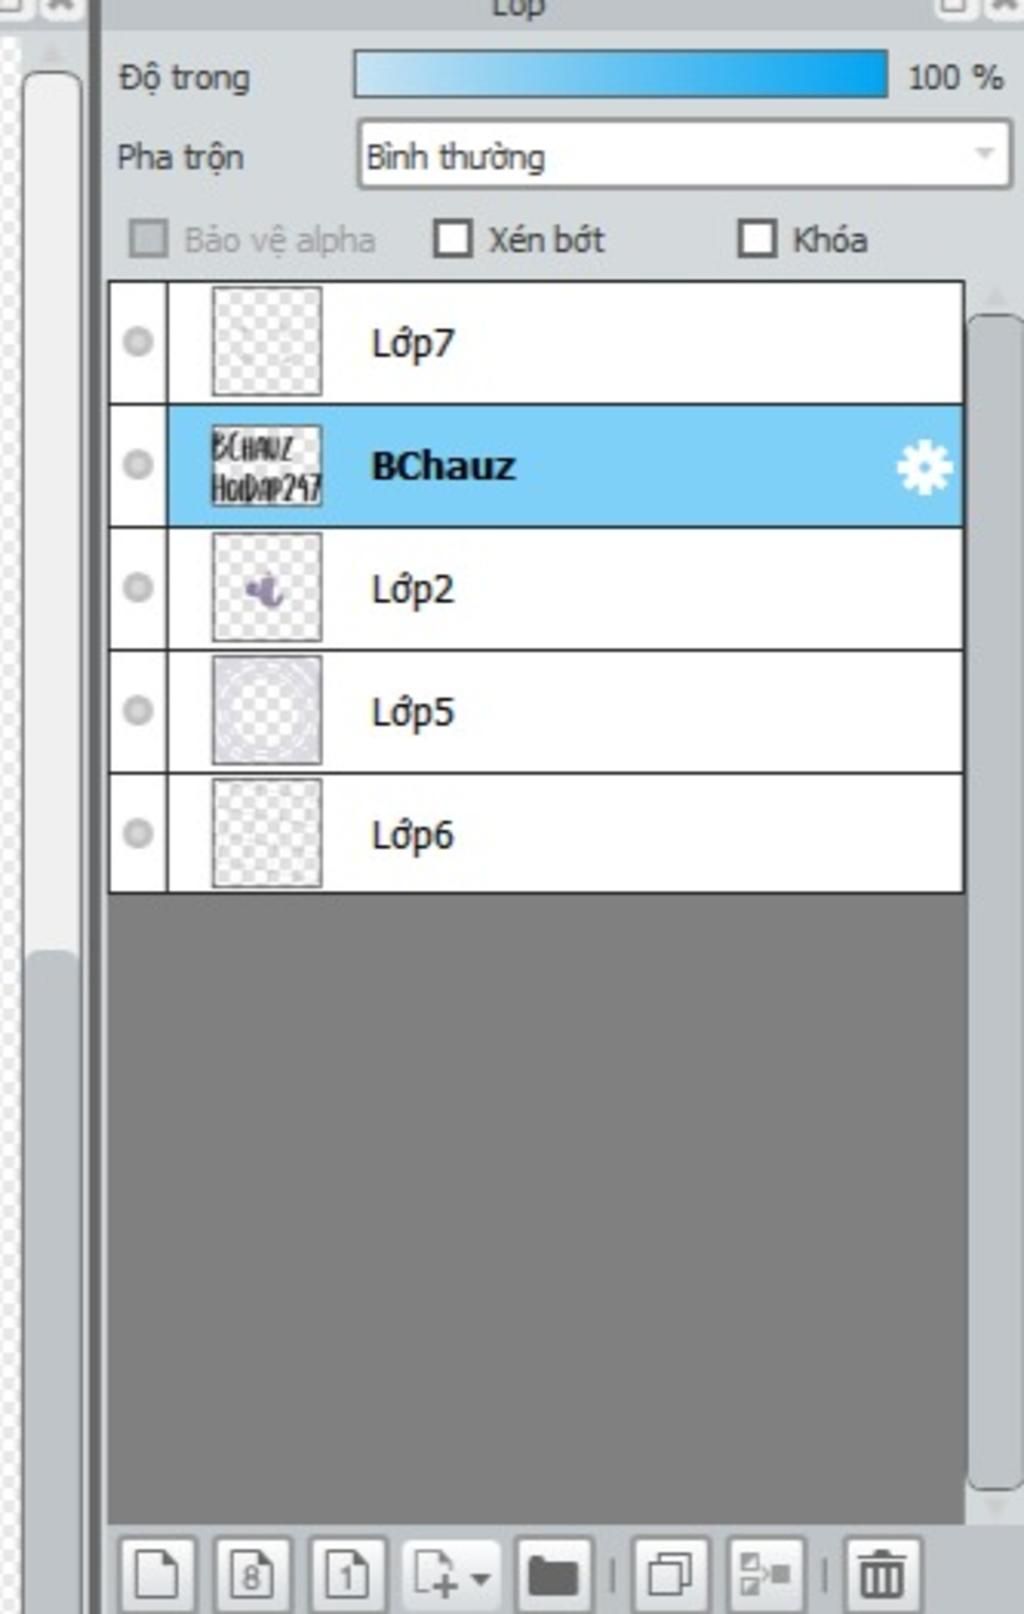
Task: Tick the Khóa checkbox
Action: (x=757, y=240)
